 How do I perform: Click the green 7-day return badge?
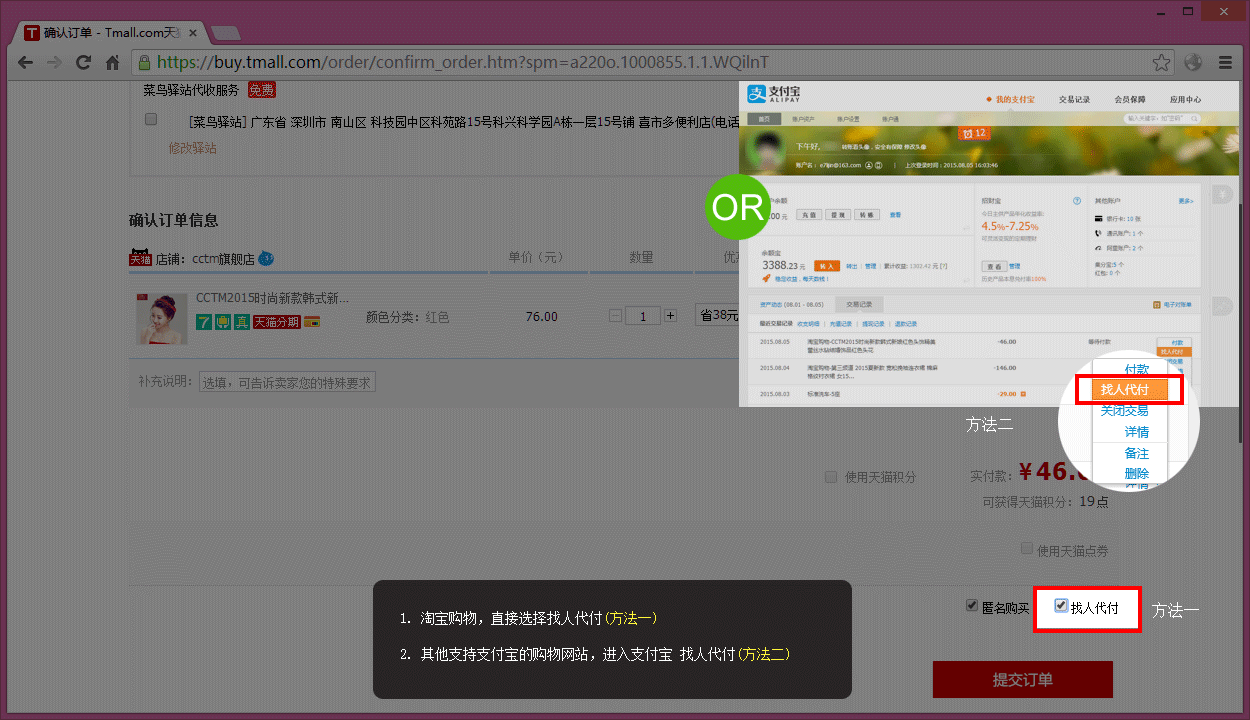click(203, 322)
